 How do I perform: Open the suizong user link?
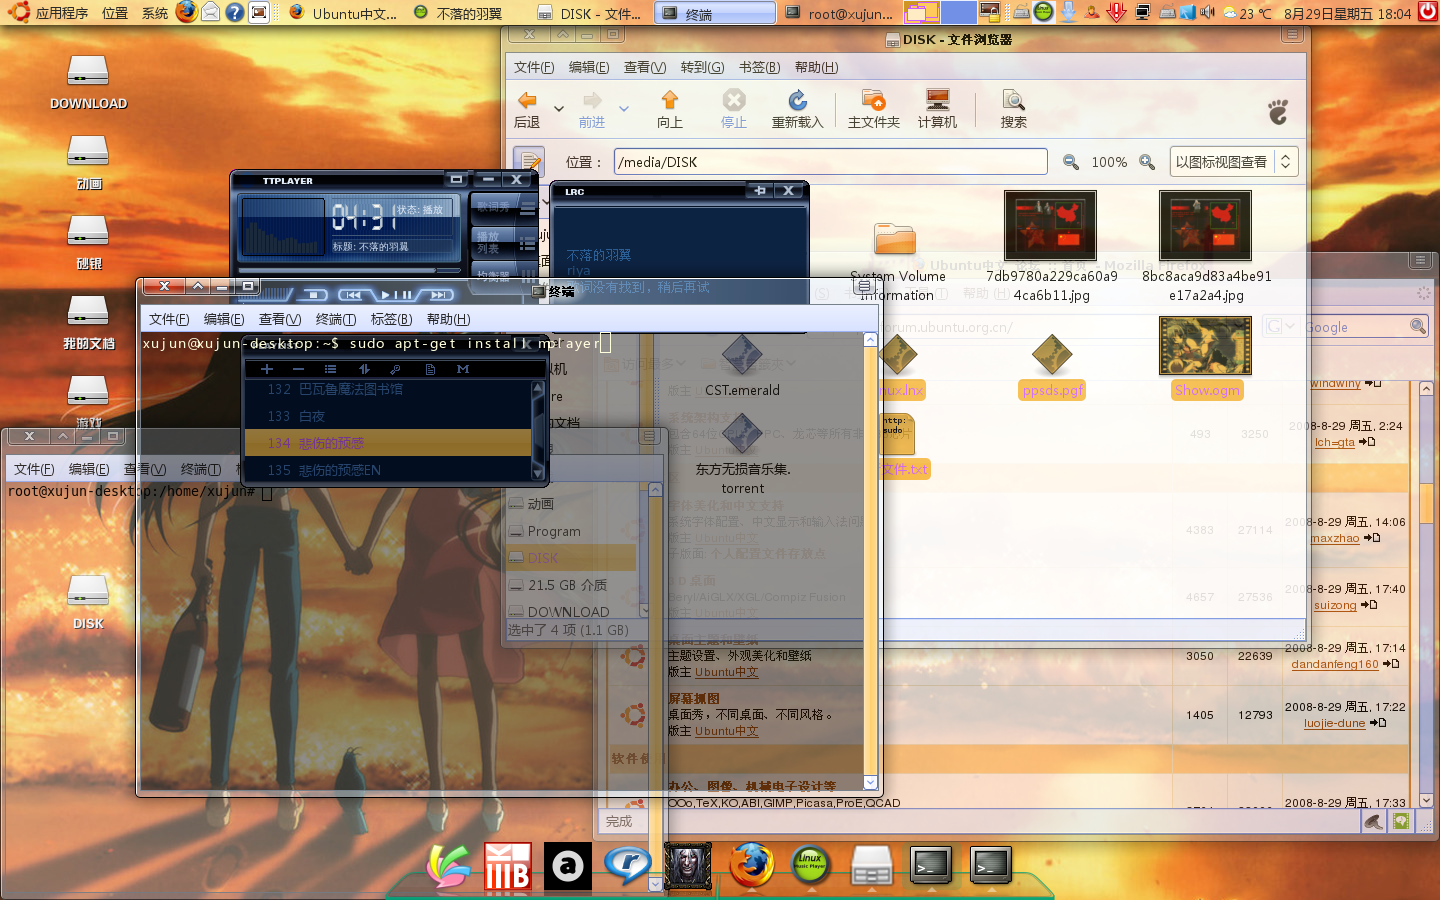pos(1335,605)
